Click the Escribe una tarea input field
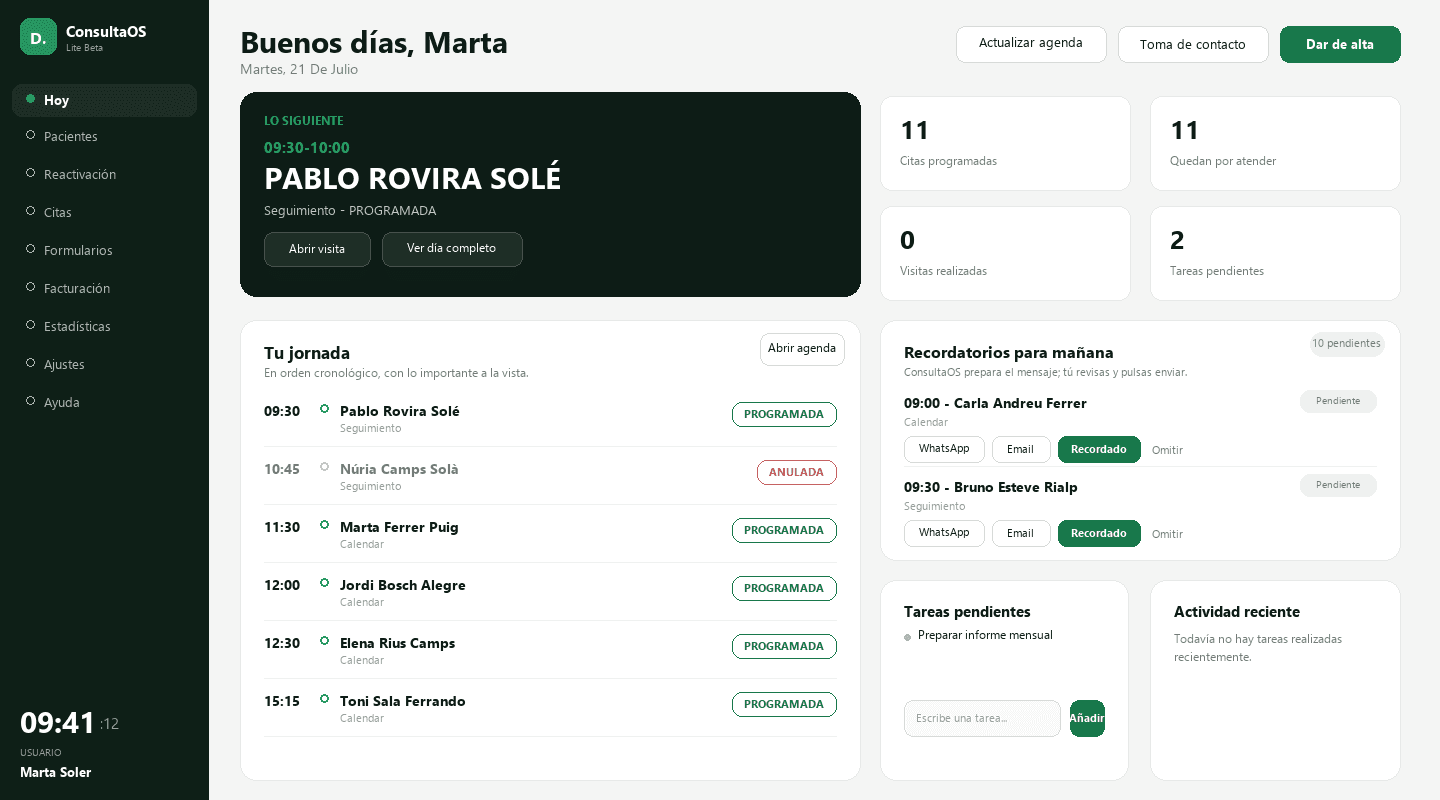Screen dimensions: 1440x800 982,718
